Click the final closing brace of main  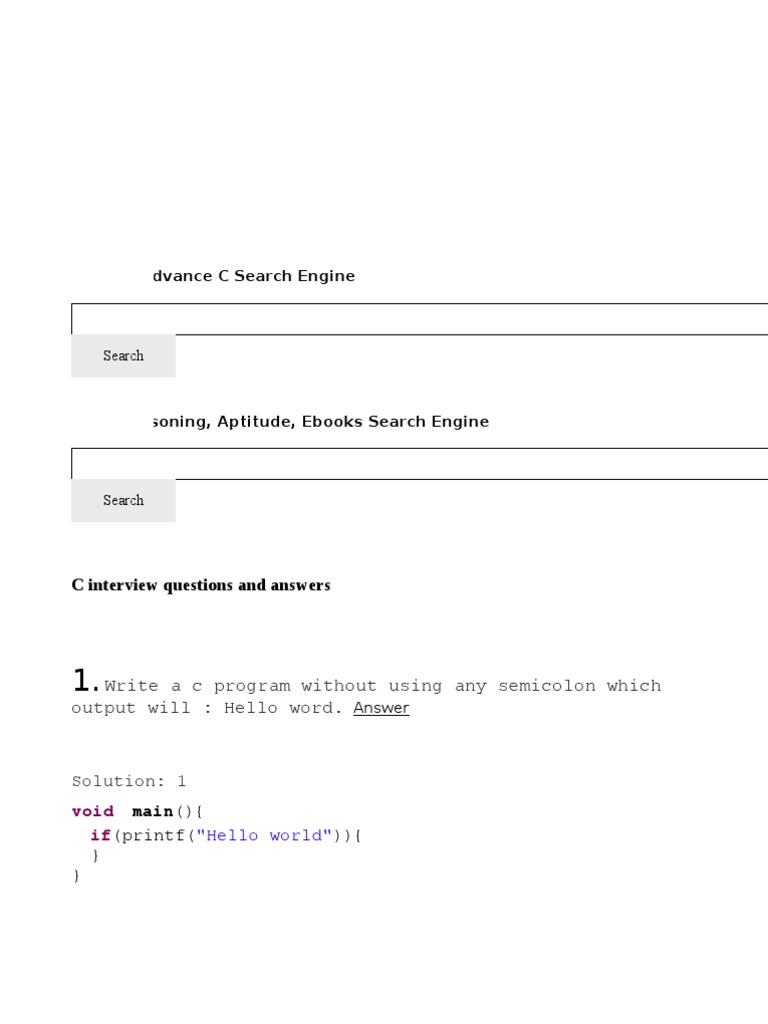76,876
